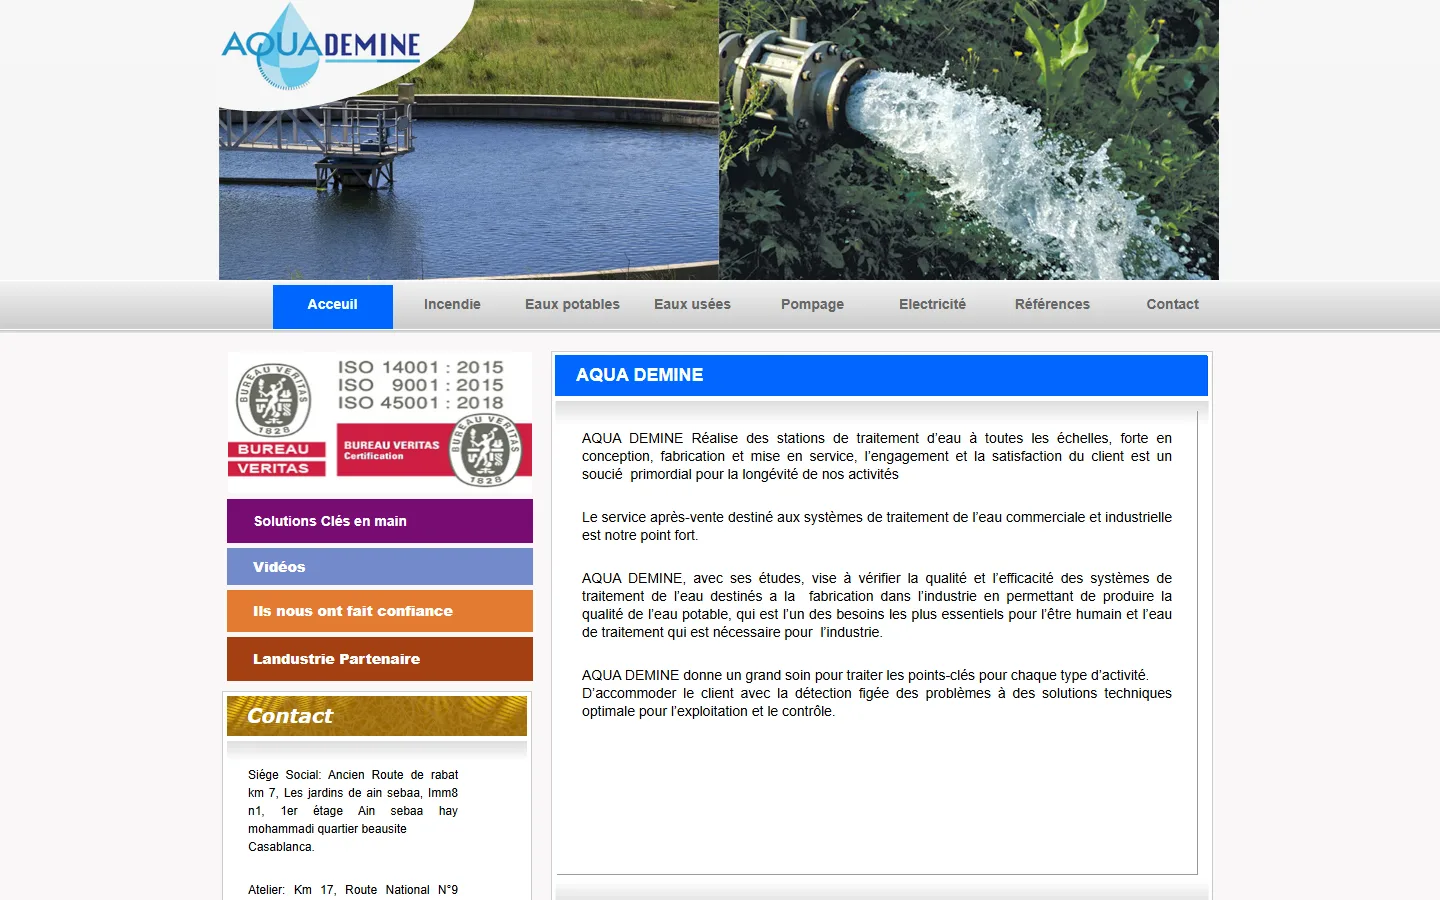Click the Solutions Clés en main button

click(380, 521)
